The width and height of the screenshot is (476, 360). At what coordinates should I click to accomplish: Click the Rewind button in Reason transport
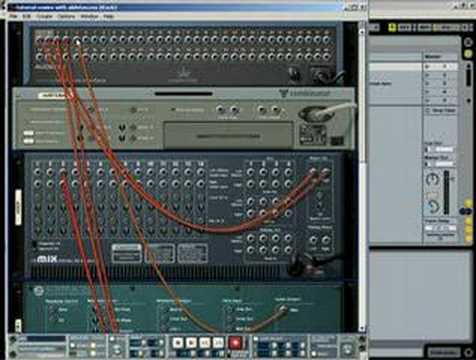(x=205, y=342)
